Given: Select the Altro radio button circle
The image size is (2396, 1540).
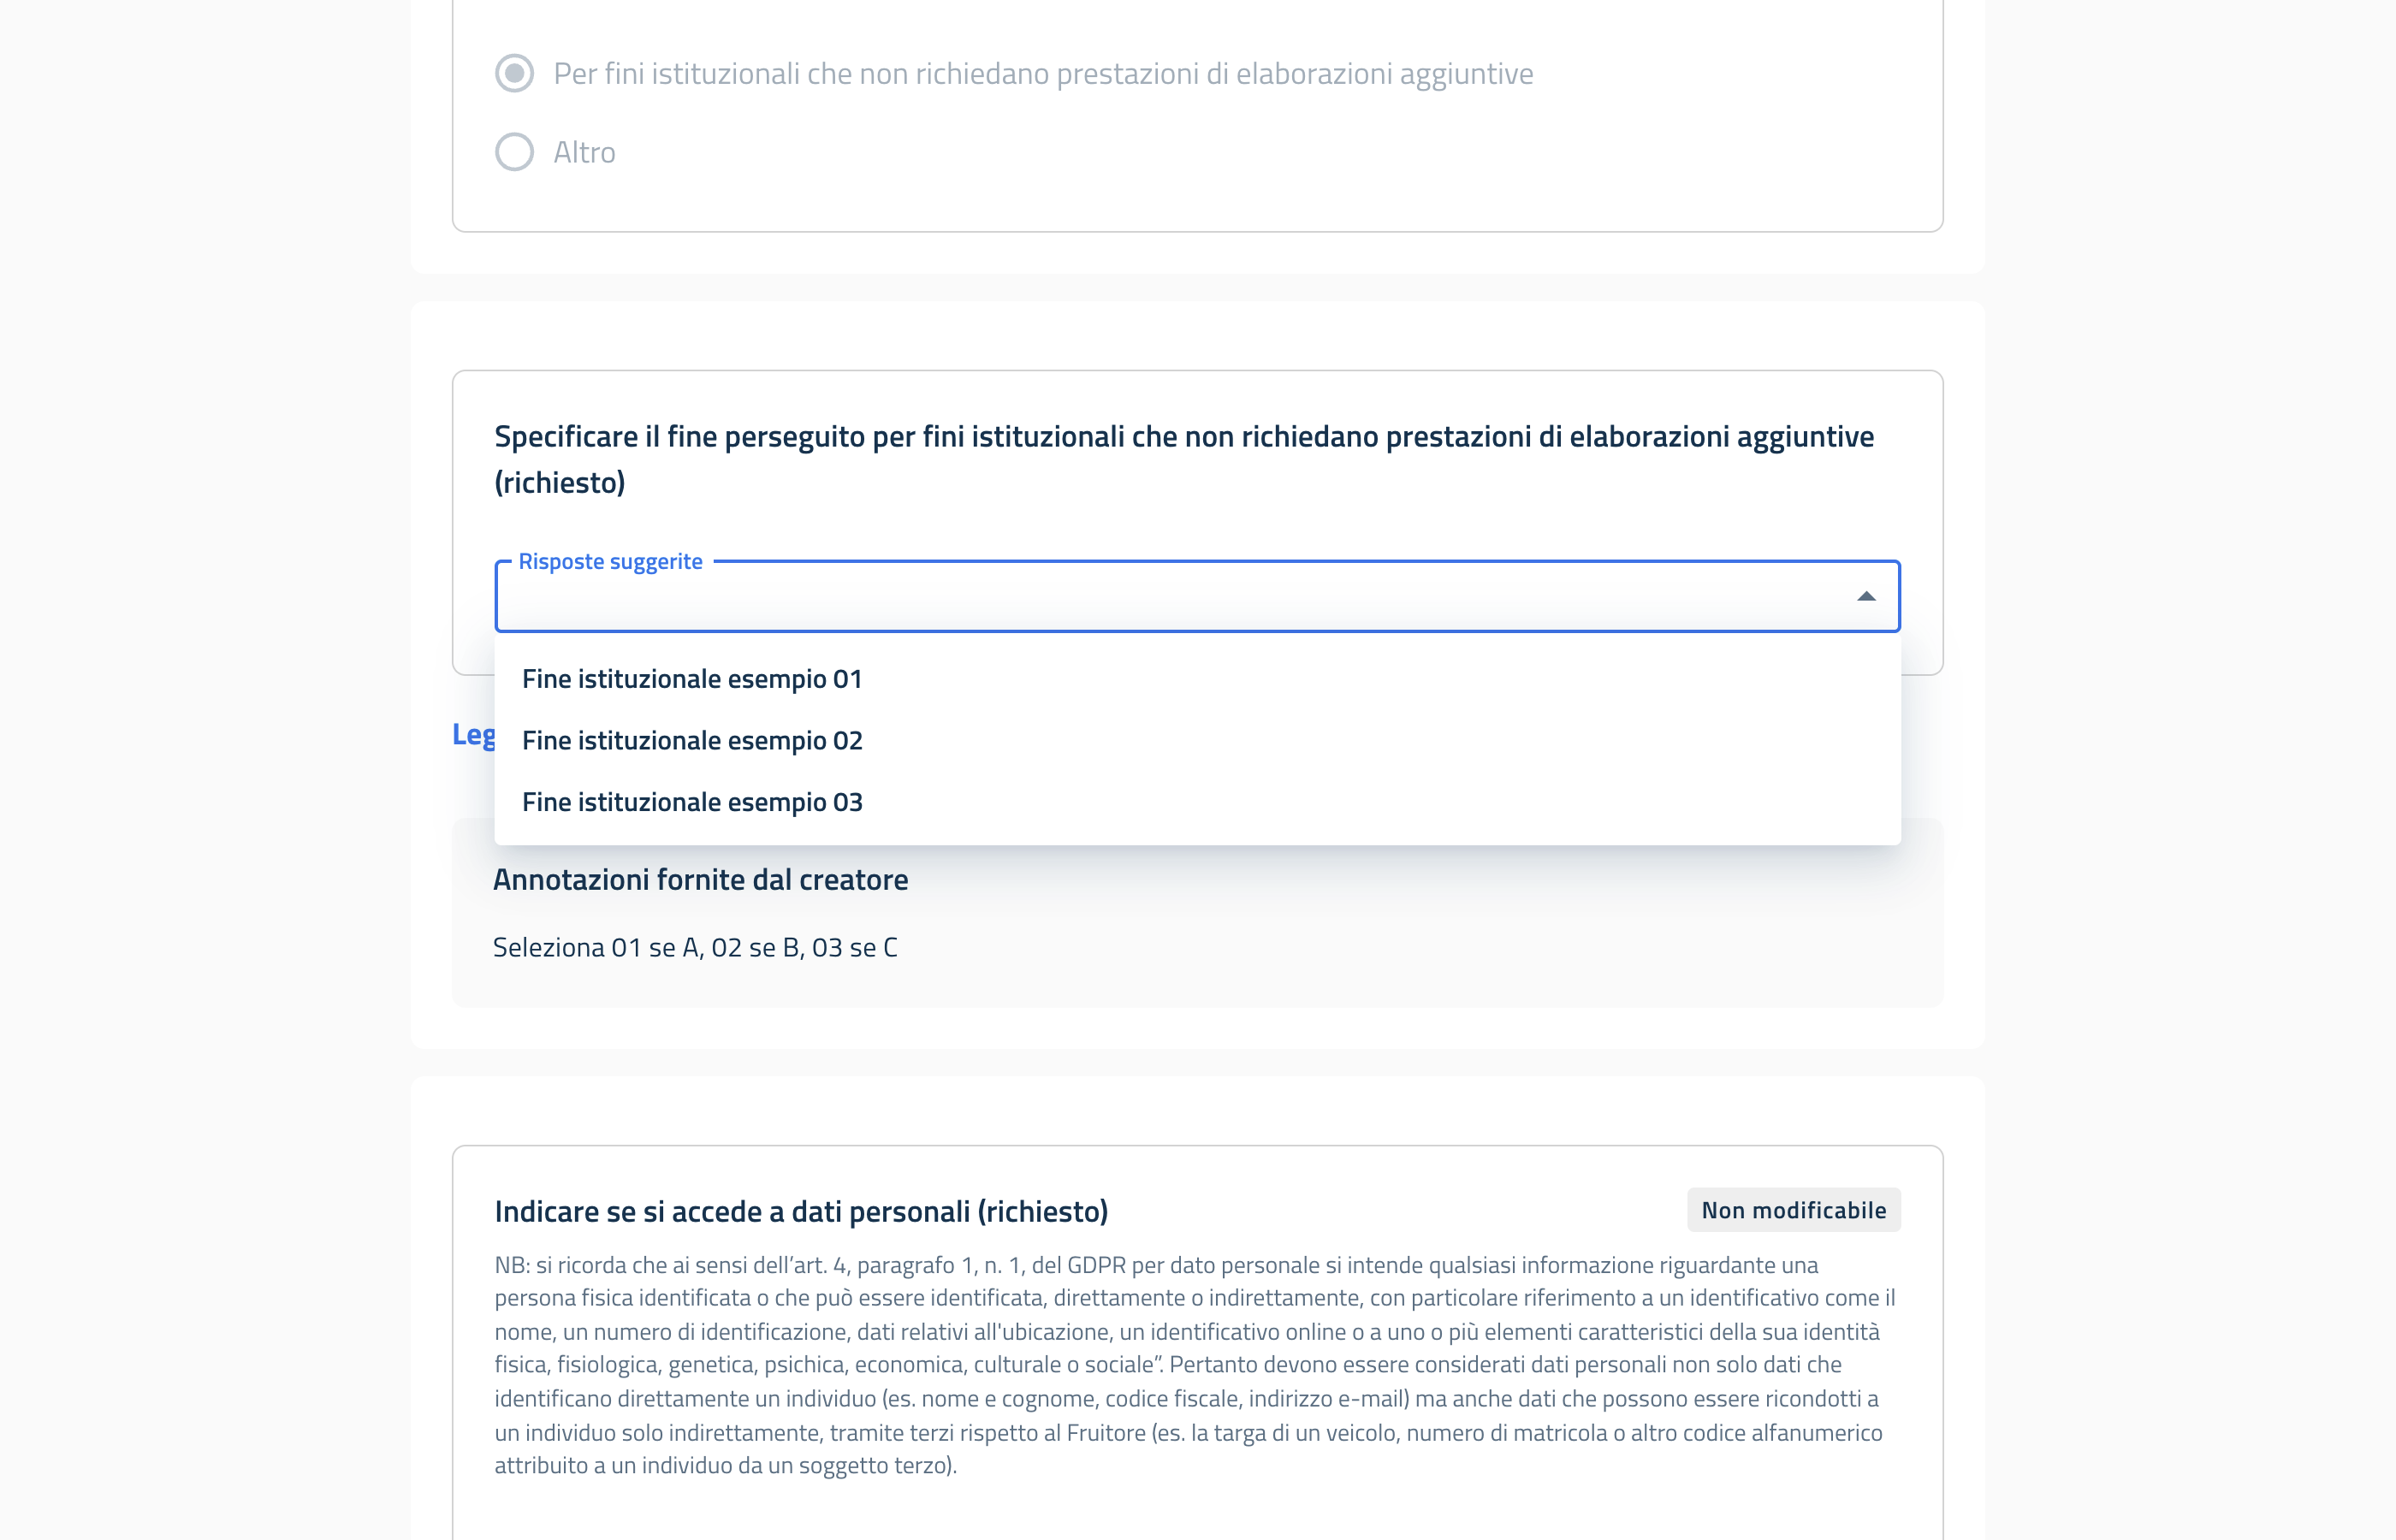Looking at the screenshot, I should [514, 152].
